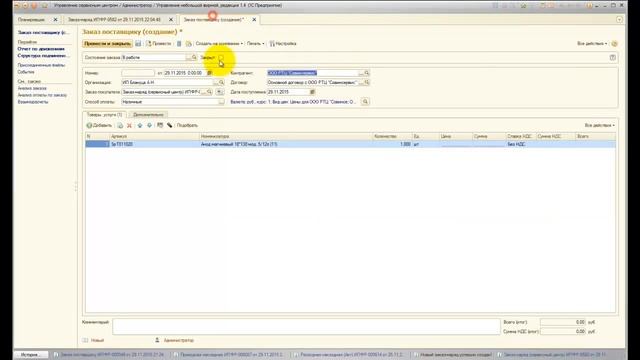The height and width of the screenshot is (360, 640).
Task: Open 'Взаиморасчеты' link in the left panel
Action: click(33, 102)
